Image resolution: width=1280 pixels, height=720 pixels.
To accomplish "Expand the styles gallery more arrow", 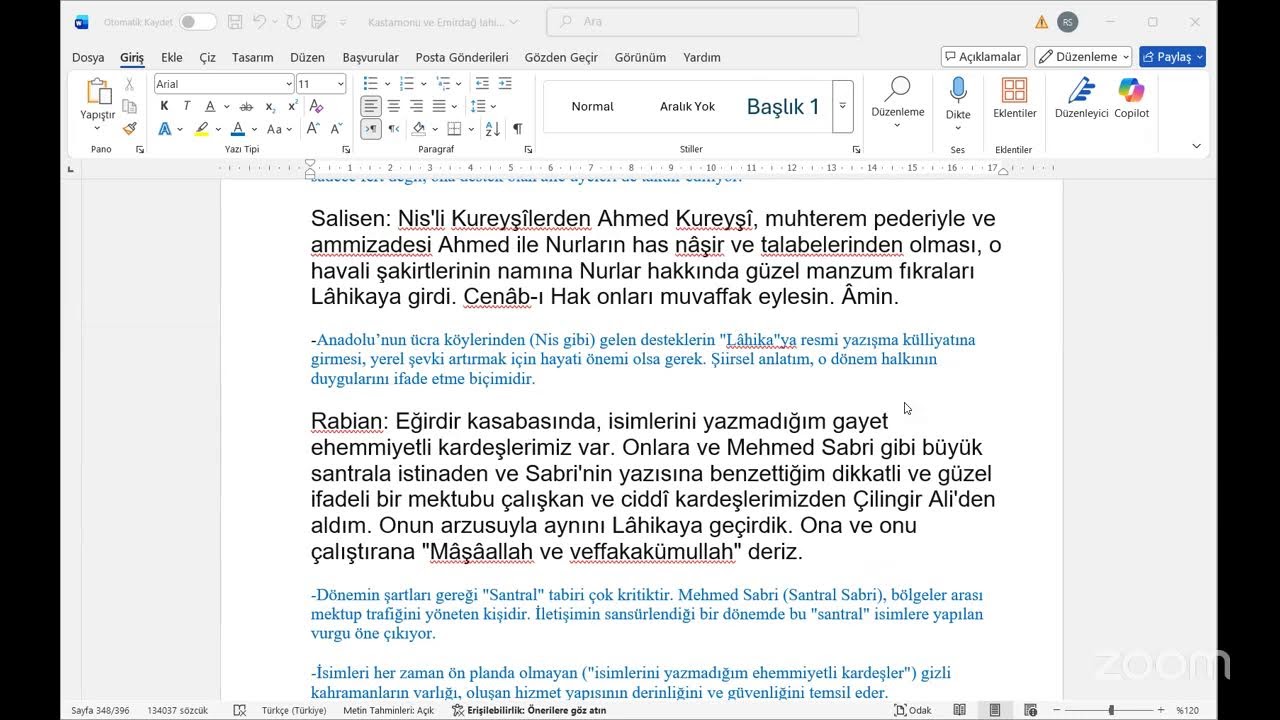I will pos(843,106).
